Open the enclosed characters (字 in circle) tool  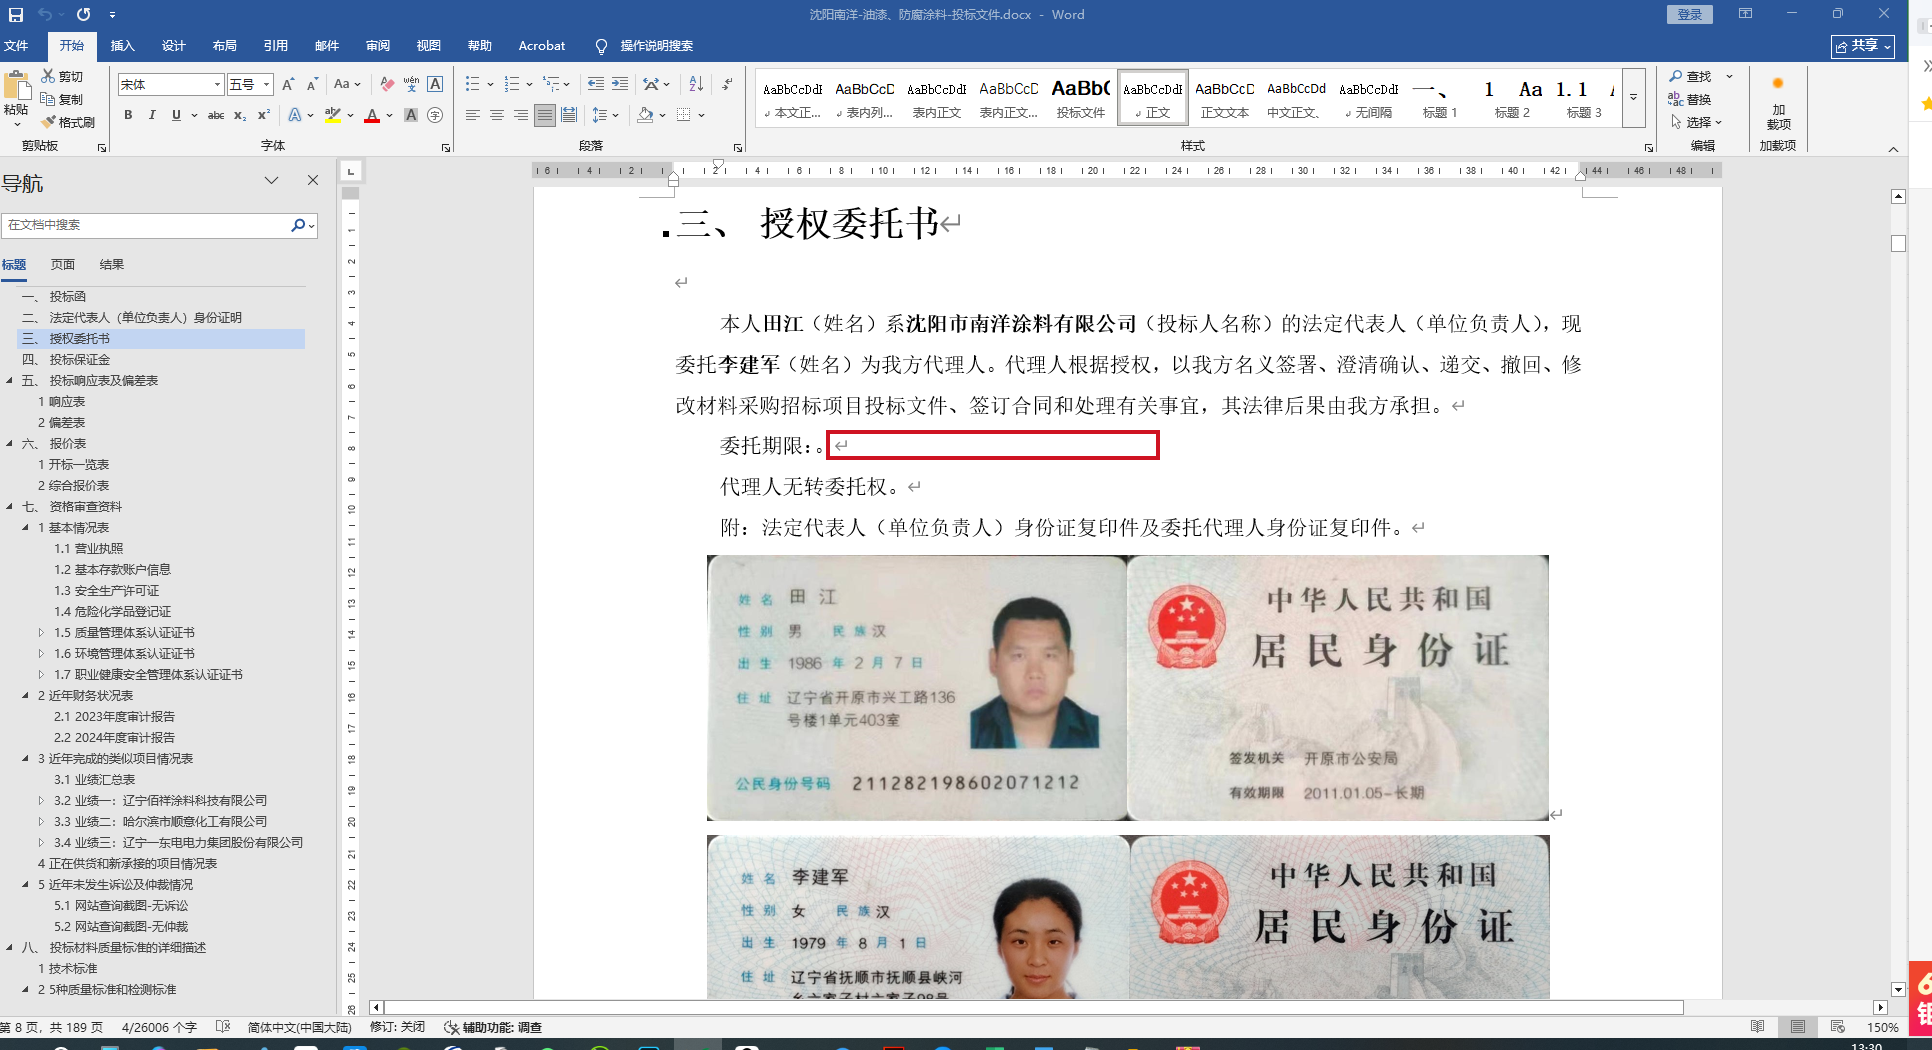coord(435,115)
